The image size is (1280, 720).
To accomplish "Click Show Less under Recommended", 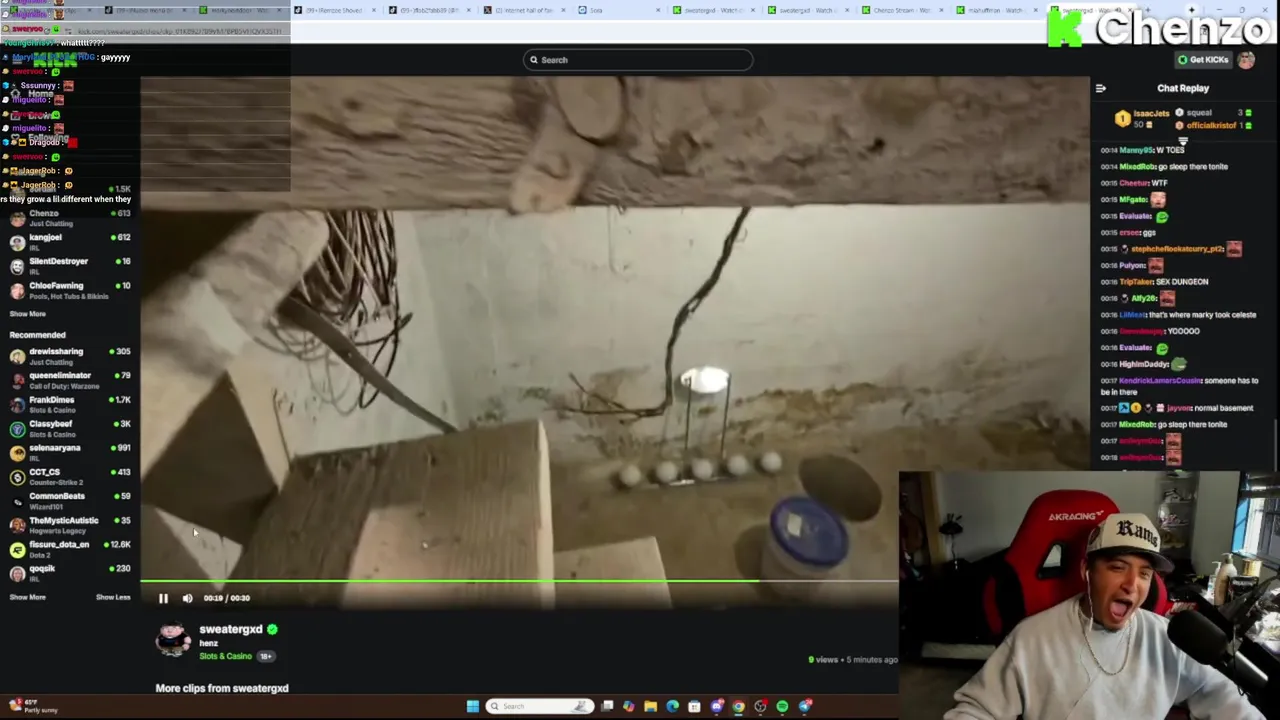I will 113,597.
